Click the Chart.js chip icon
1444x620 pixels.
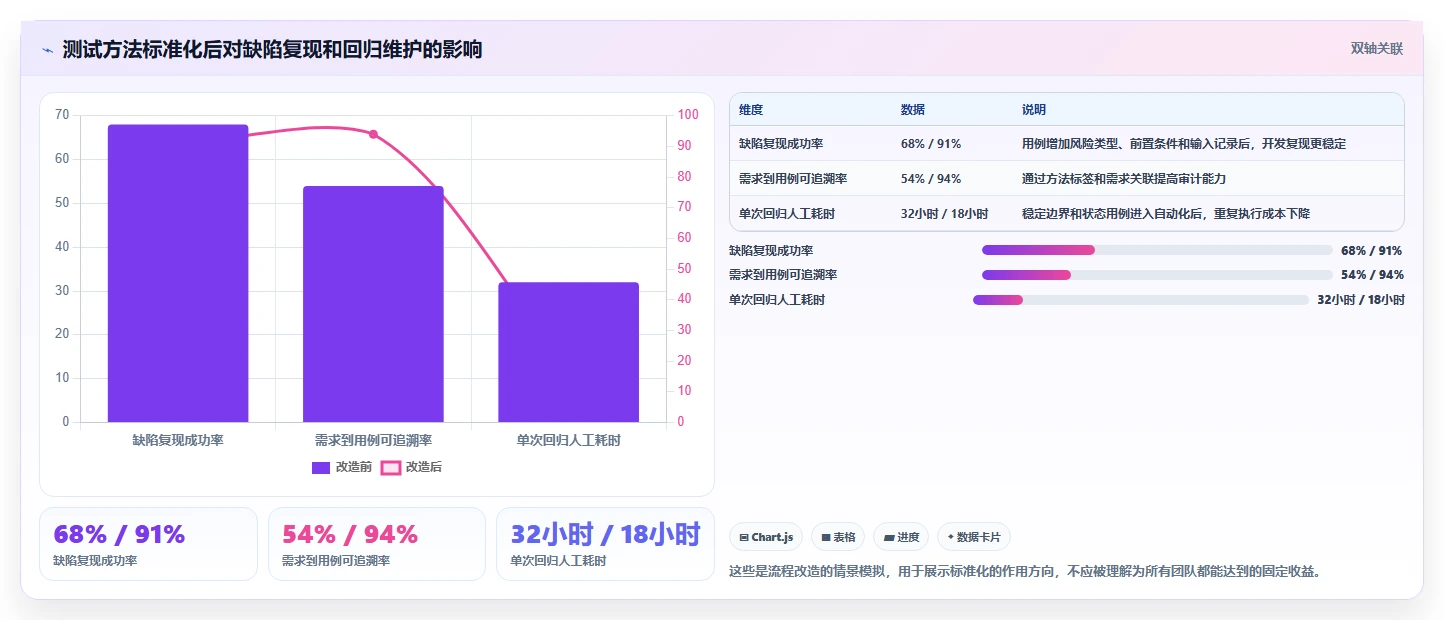point(744,537)
